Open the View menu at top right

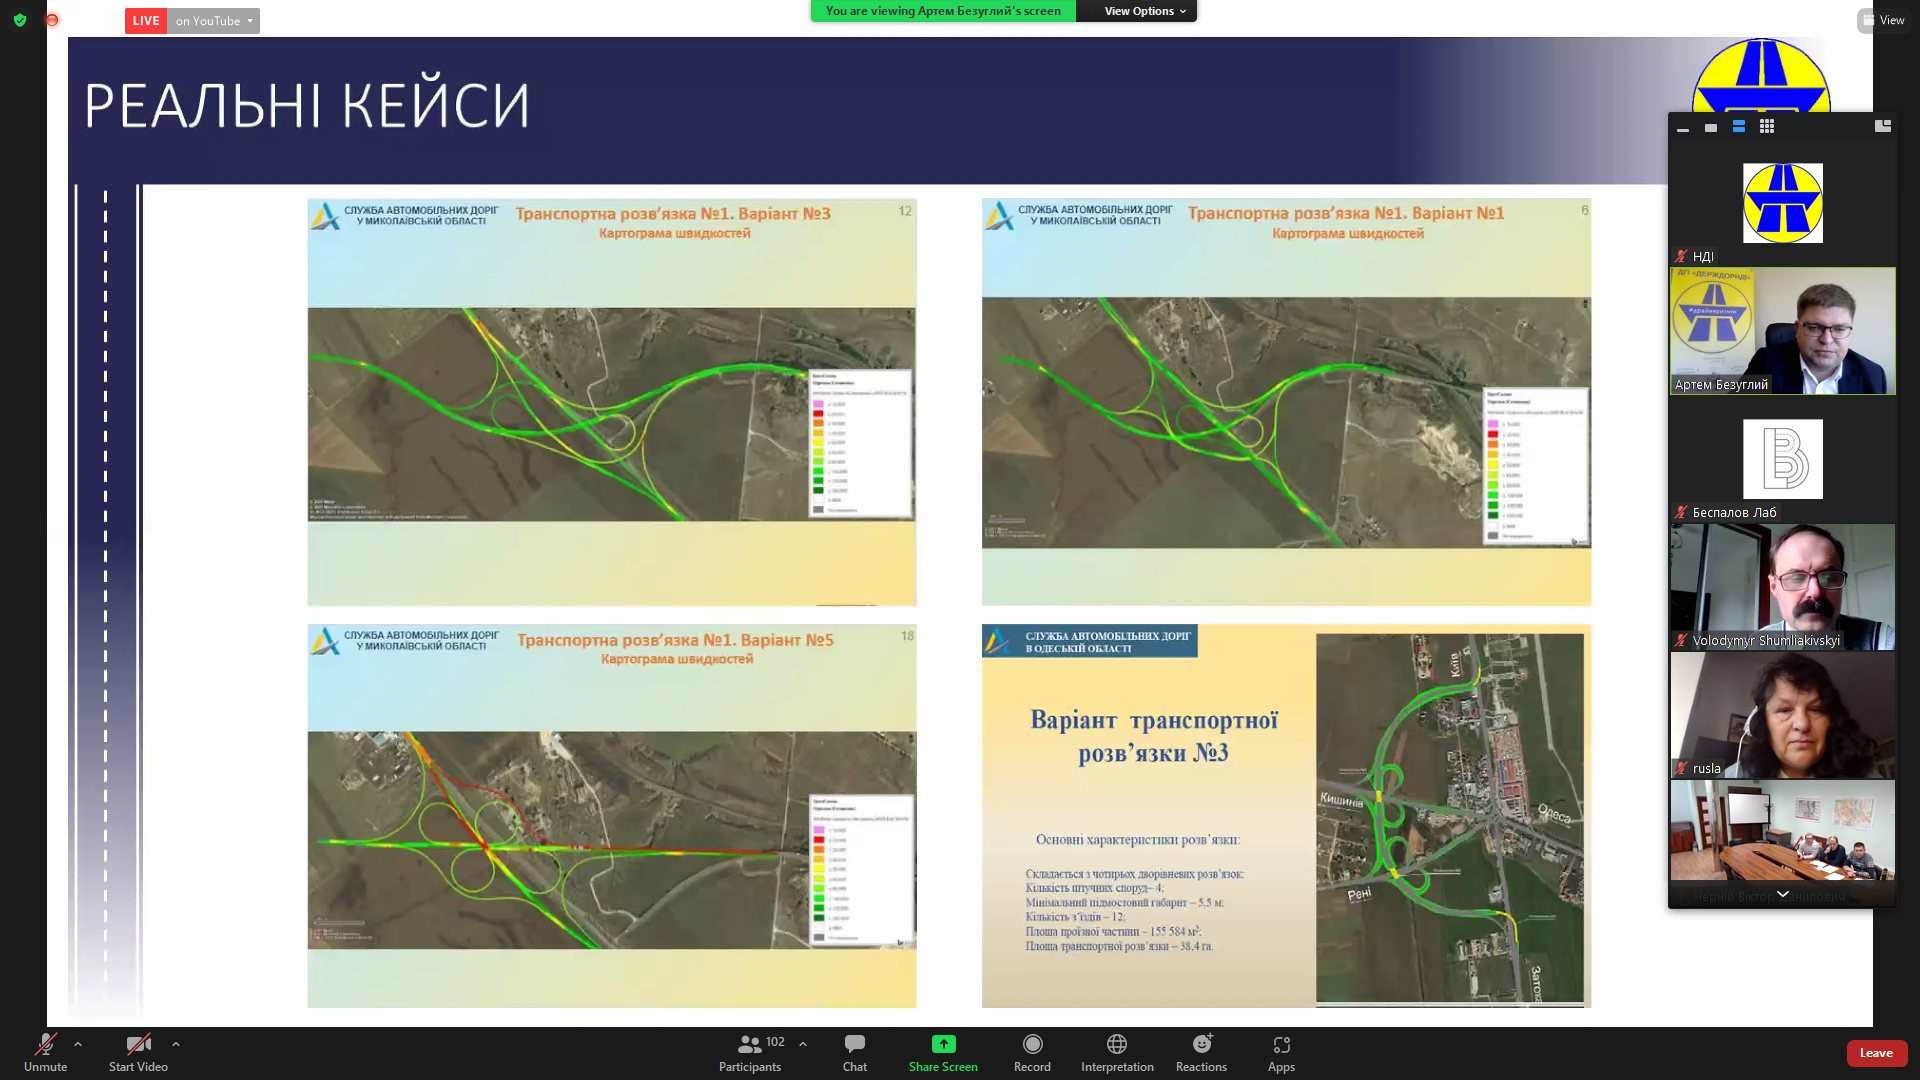point(1883,20)
